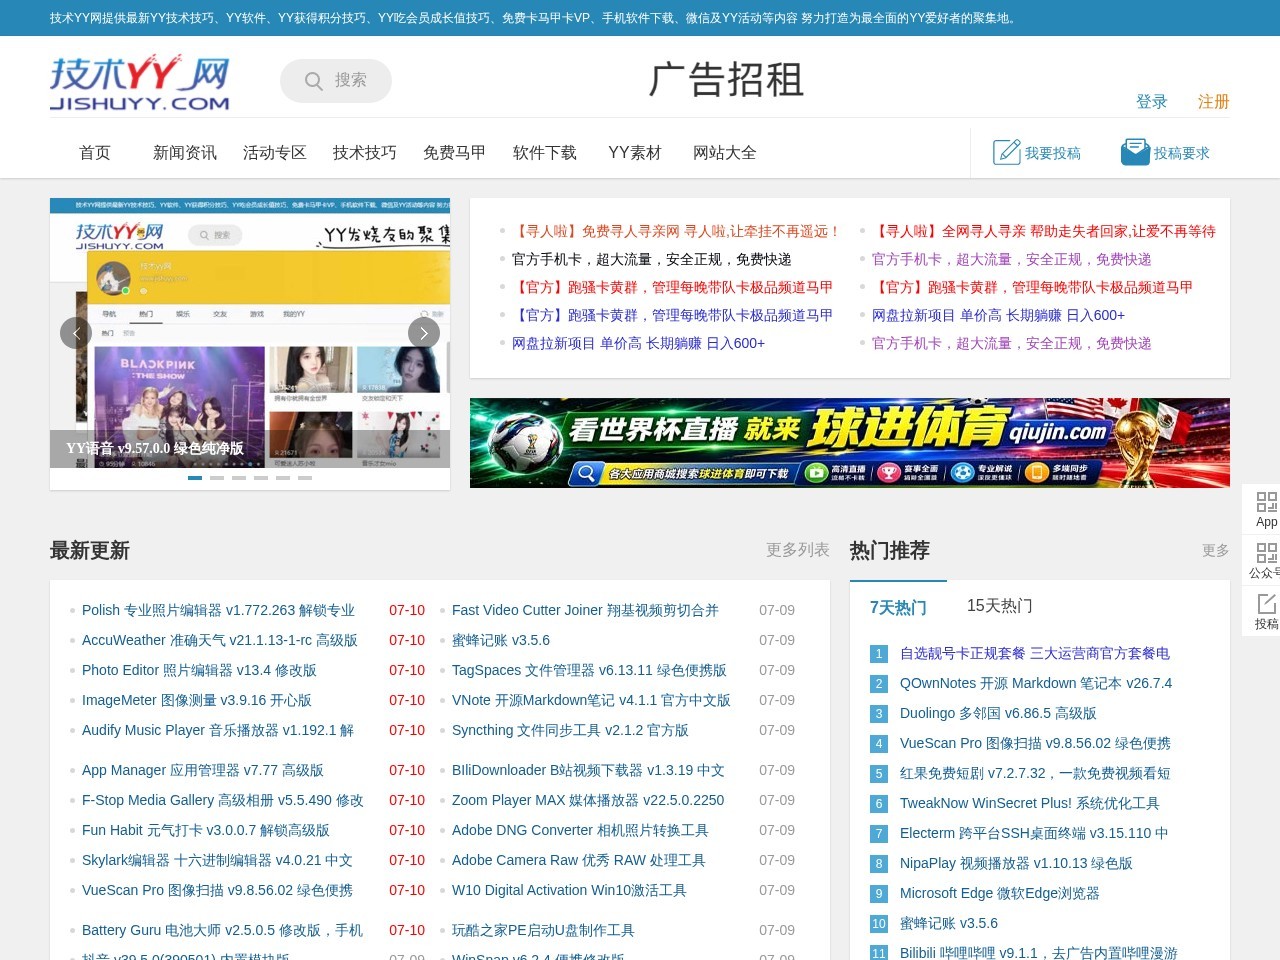Click the 我要投稿 pencil icon

click(1006, 152)
